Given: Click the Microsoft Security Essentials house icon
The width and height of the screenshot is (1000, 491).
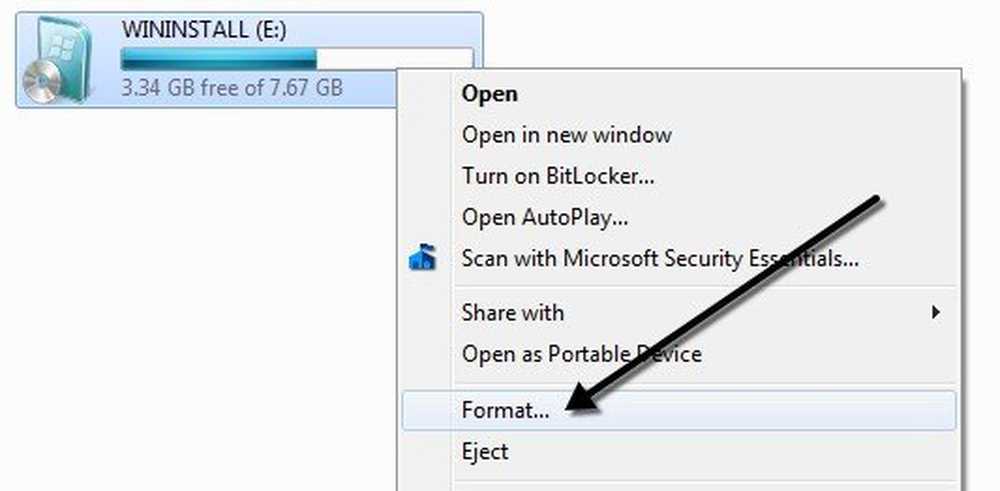Looking at the screenshot, I should (x=422, y=258).
